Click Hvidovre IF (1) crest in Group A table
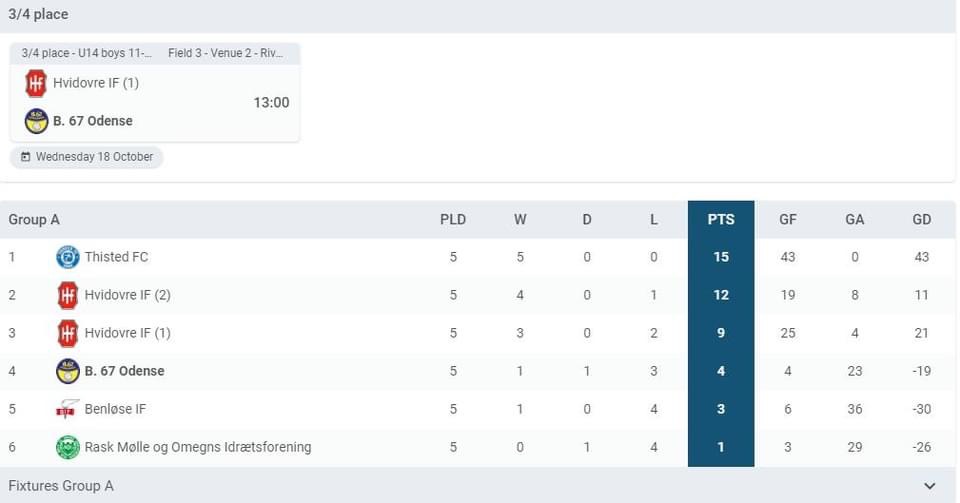 (x=67, y=333)
